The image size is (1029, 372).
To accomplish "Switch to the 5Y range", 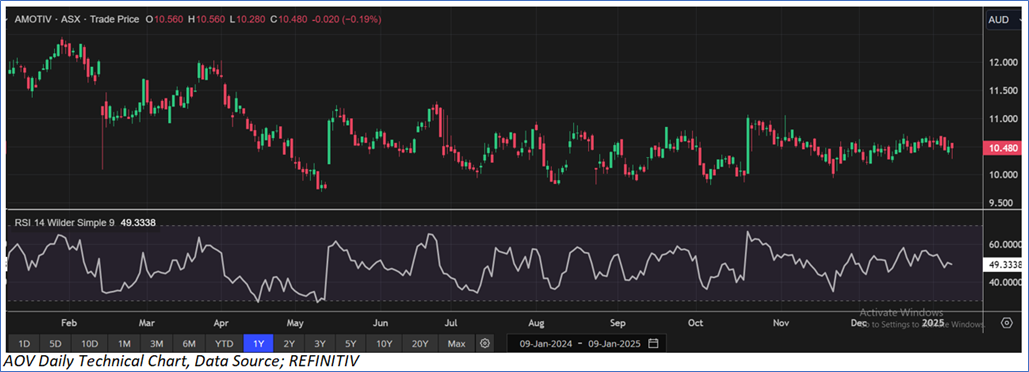I will (x=350, y=343).
